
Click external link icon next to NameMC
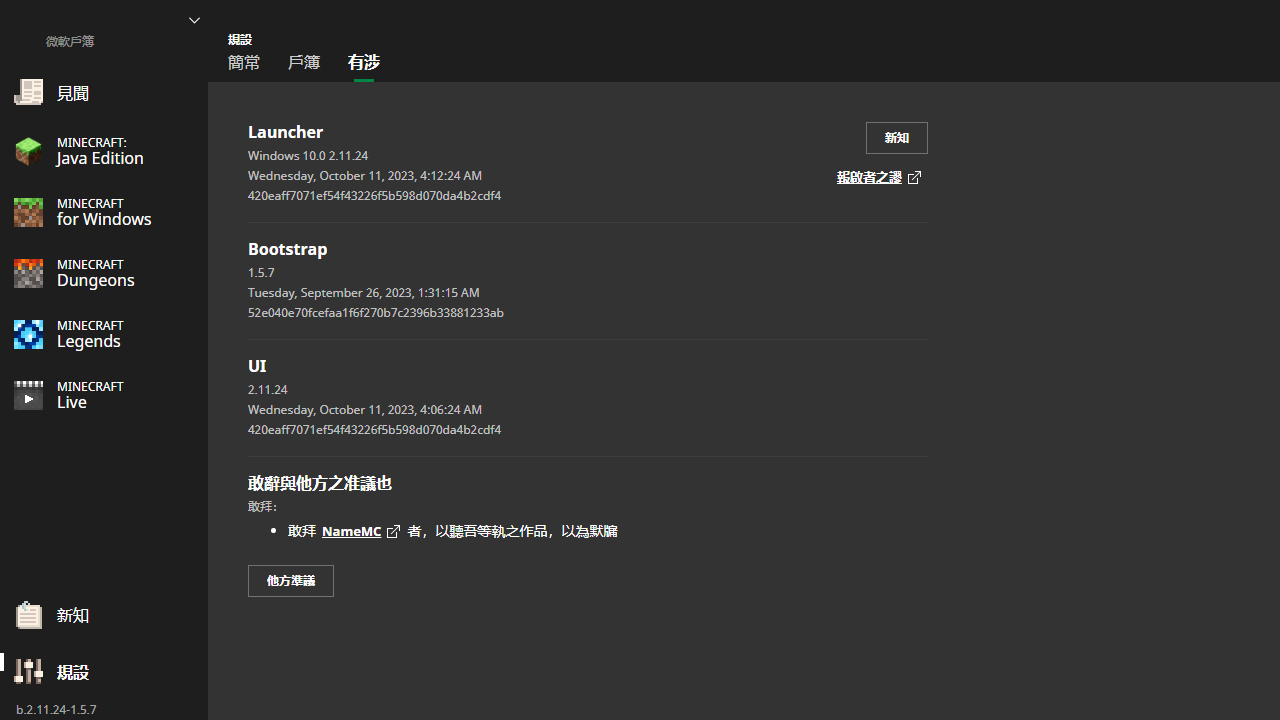pyautogui.click(x=393, y=532)
